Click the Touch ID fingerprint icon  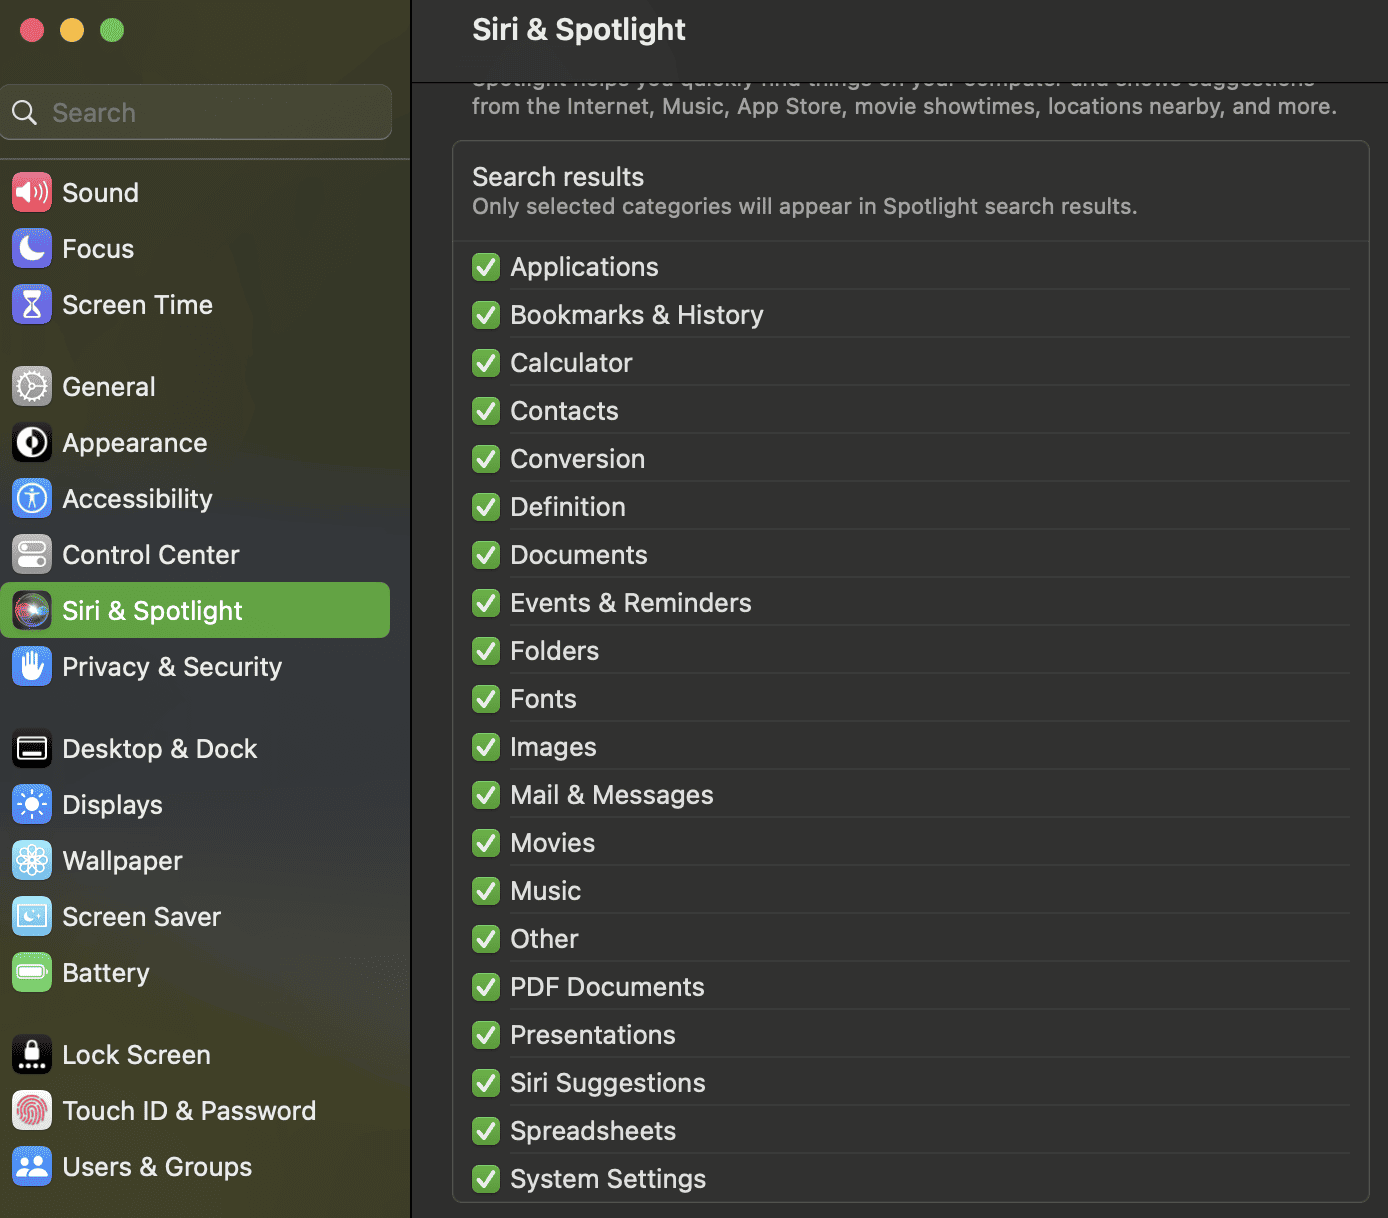32,1110
